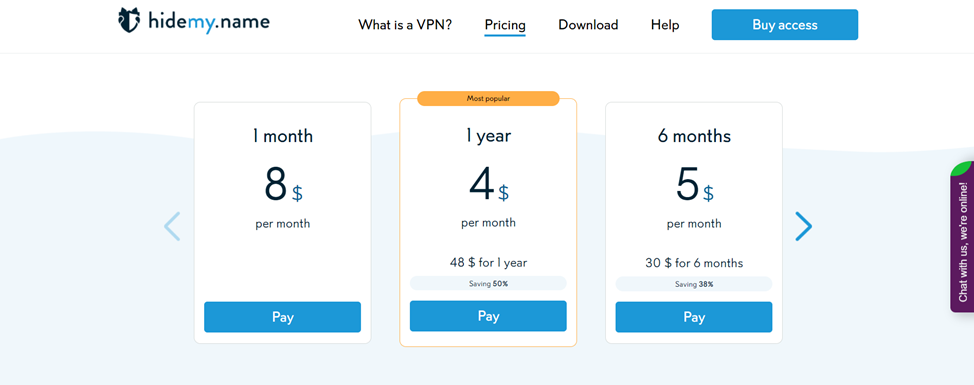This screenshot has width=974, height=385.
Task: Click the hidemy.name logo icon
Action: click(129, 20)
